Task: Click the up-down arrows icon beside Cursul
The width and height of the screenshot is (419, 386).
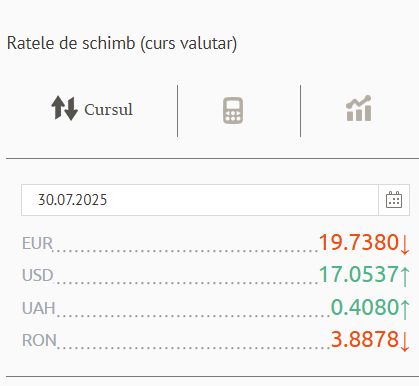Action: pos(64,108)
